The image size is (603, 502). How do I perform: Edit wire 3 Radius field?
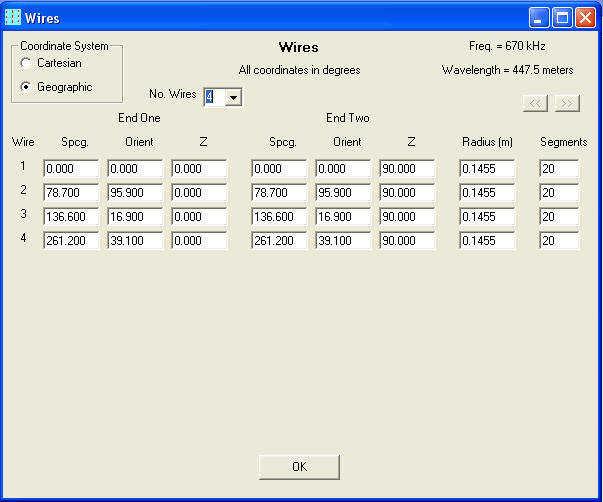point(487,217)
